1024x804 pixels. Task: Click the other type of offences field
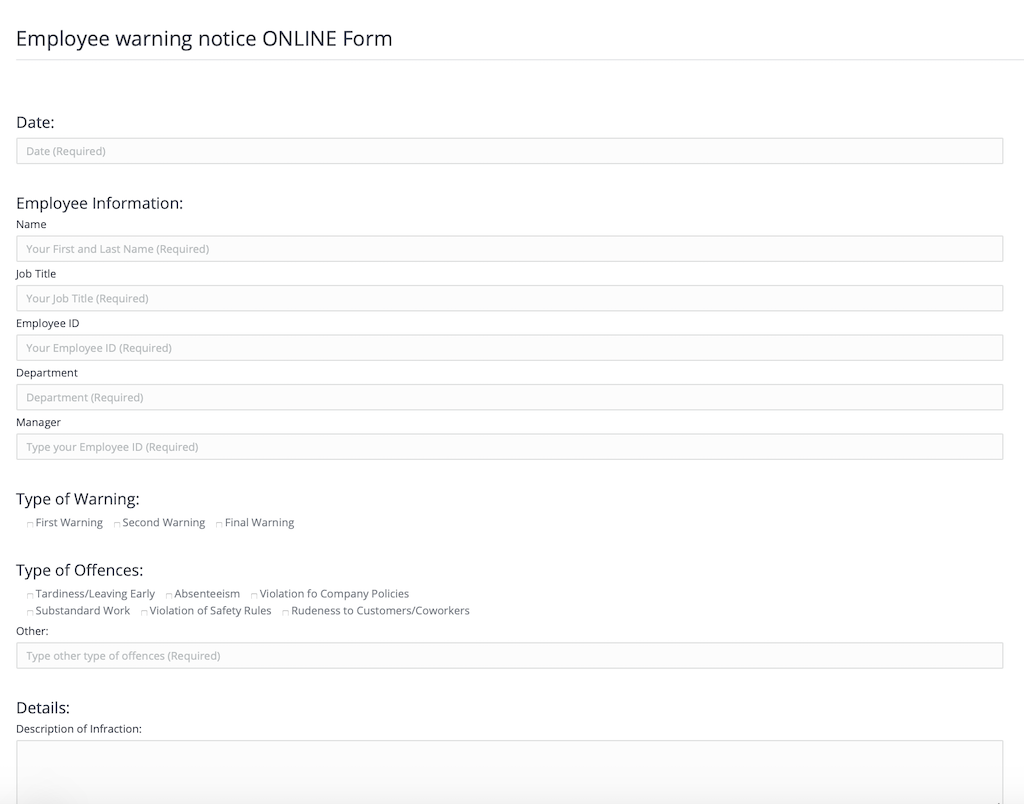click(509, 656)
